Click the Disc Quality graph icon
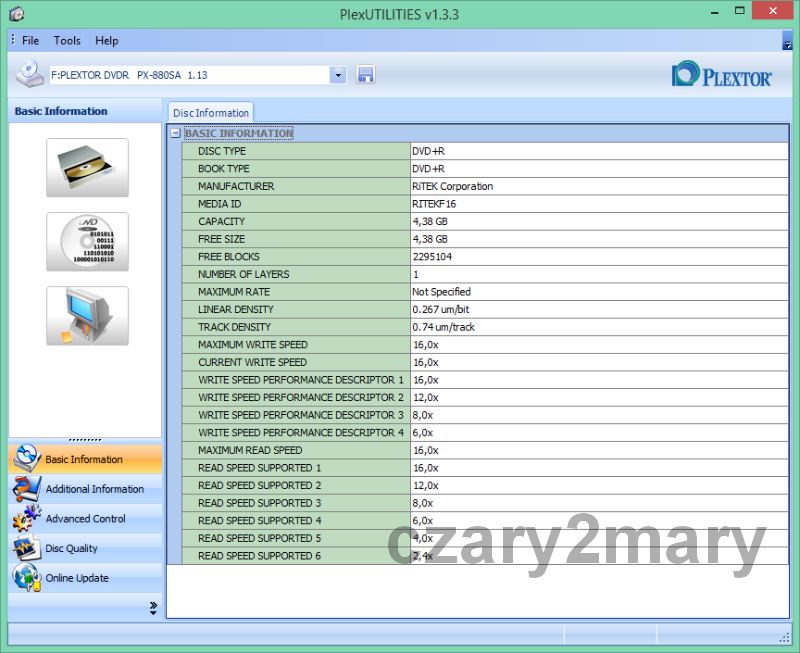The image size is (800, 653). click(x=27, y=548)
